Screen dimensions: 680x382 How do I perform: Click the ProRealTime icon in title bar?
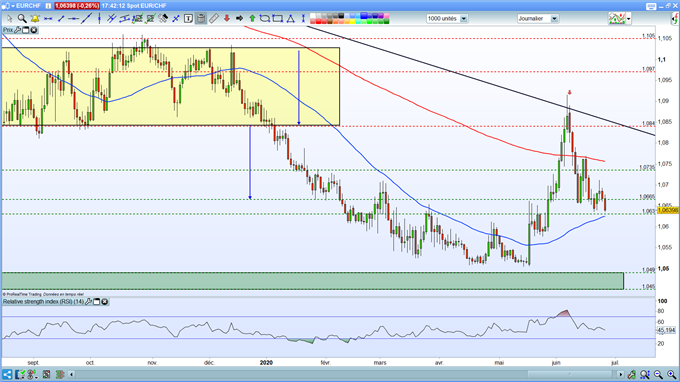point(5,6)
